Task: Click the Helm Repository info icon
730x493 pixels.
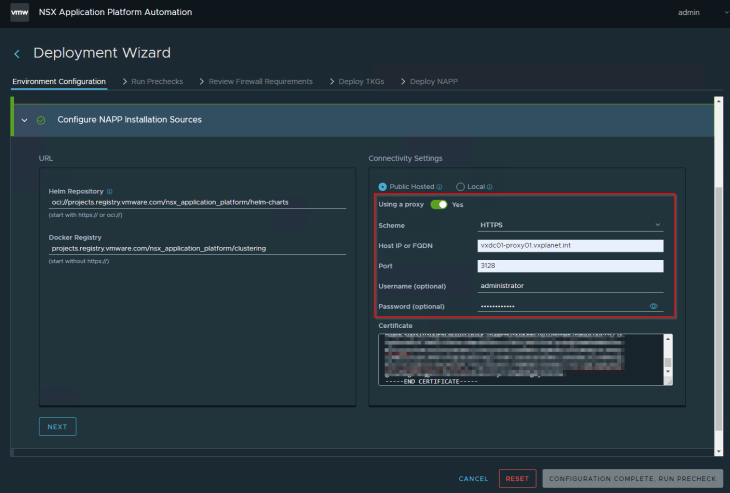Action: pyautogui.click(x=110, y=191)
